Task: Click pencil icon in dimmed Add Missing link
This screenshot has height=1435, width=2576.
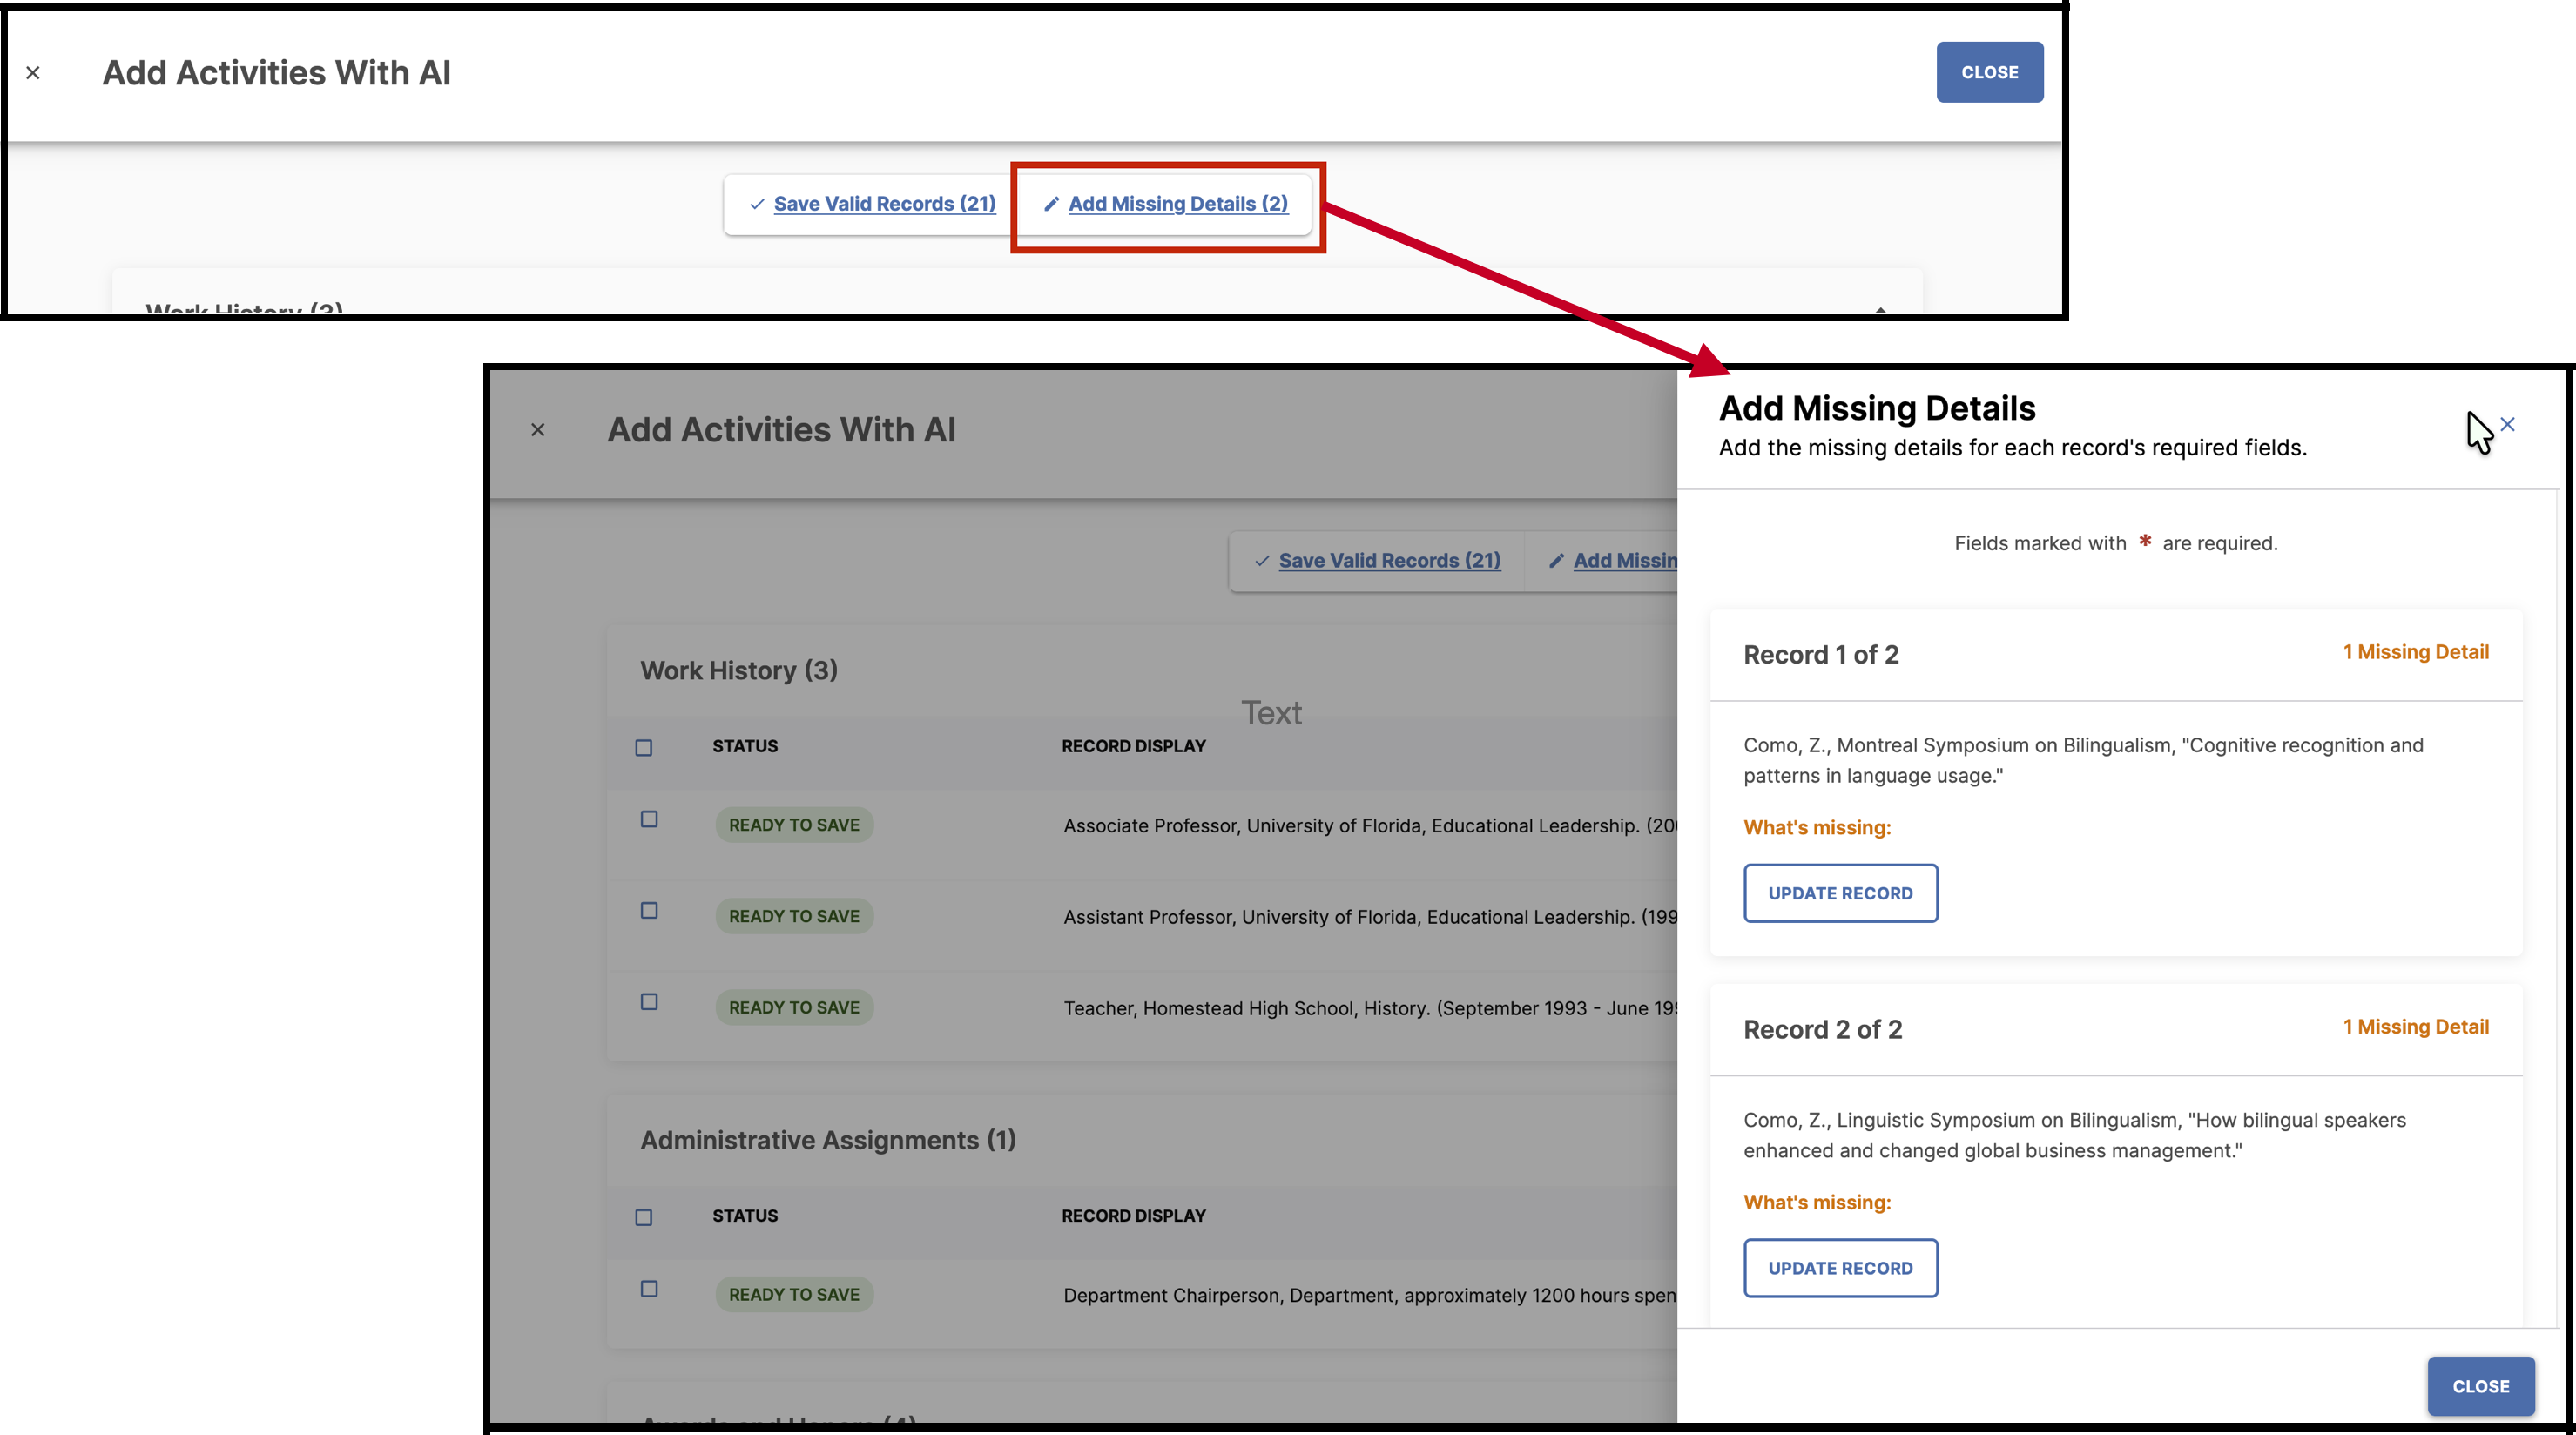Action: pos(1556,561)
